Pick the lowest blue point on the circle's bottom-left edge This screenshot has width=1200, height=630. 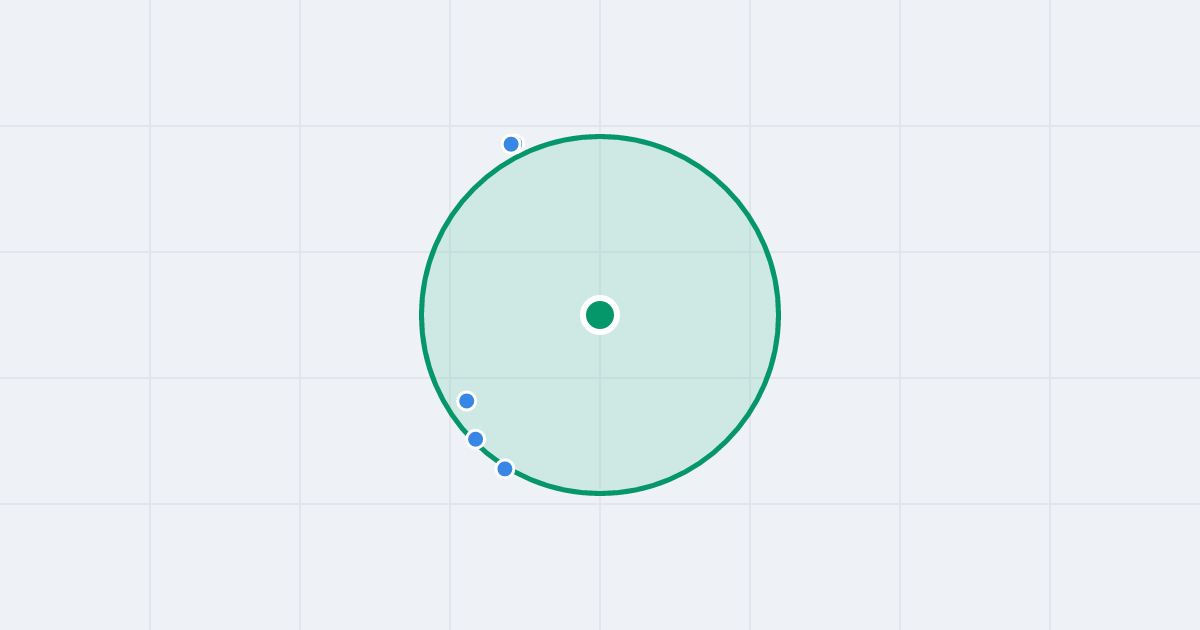(x=505, y=469)
